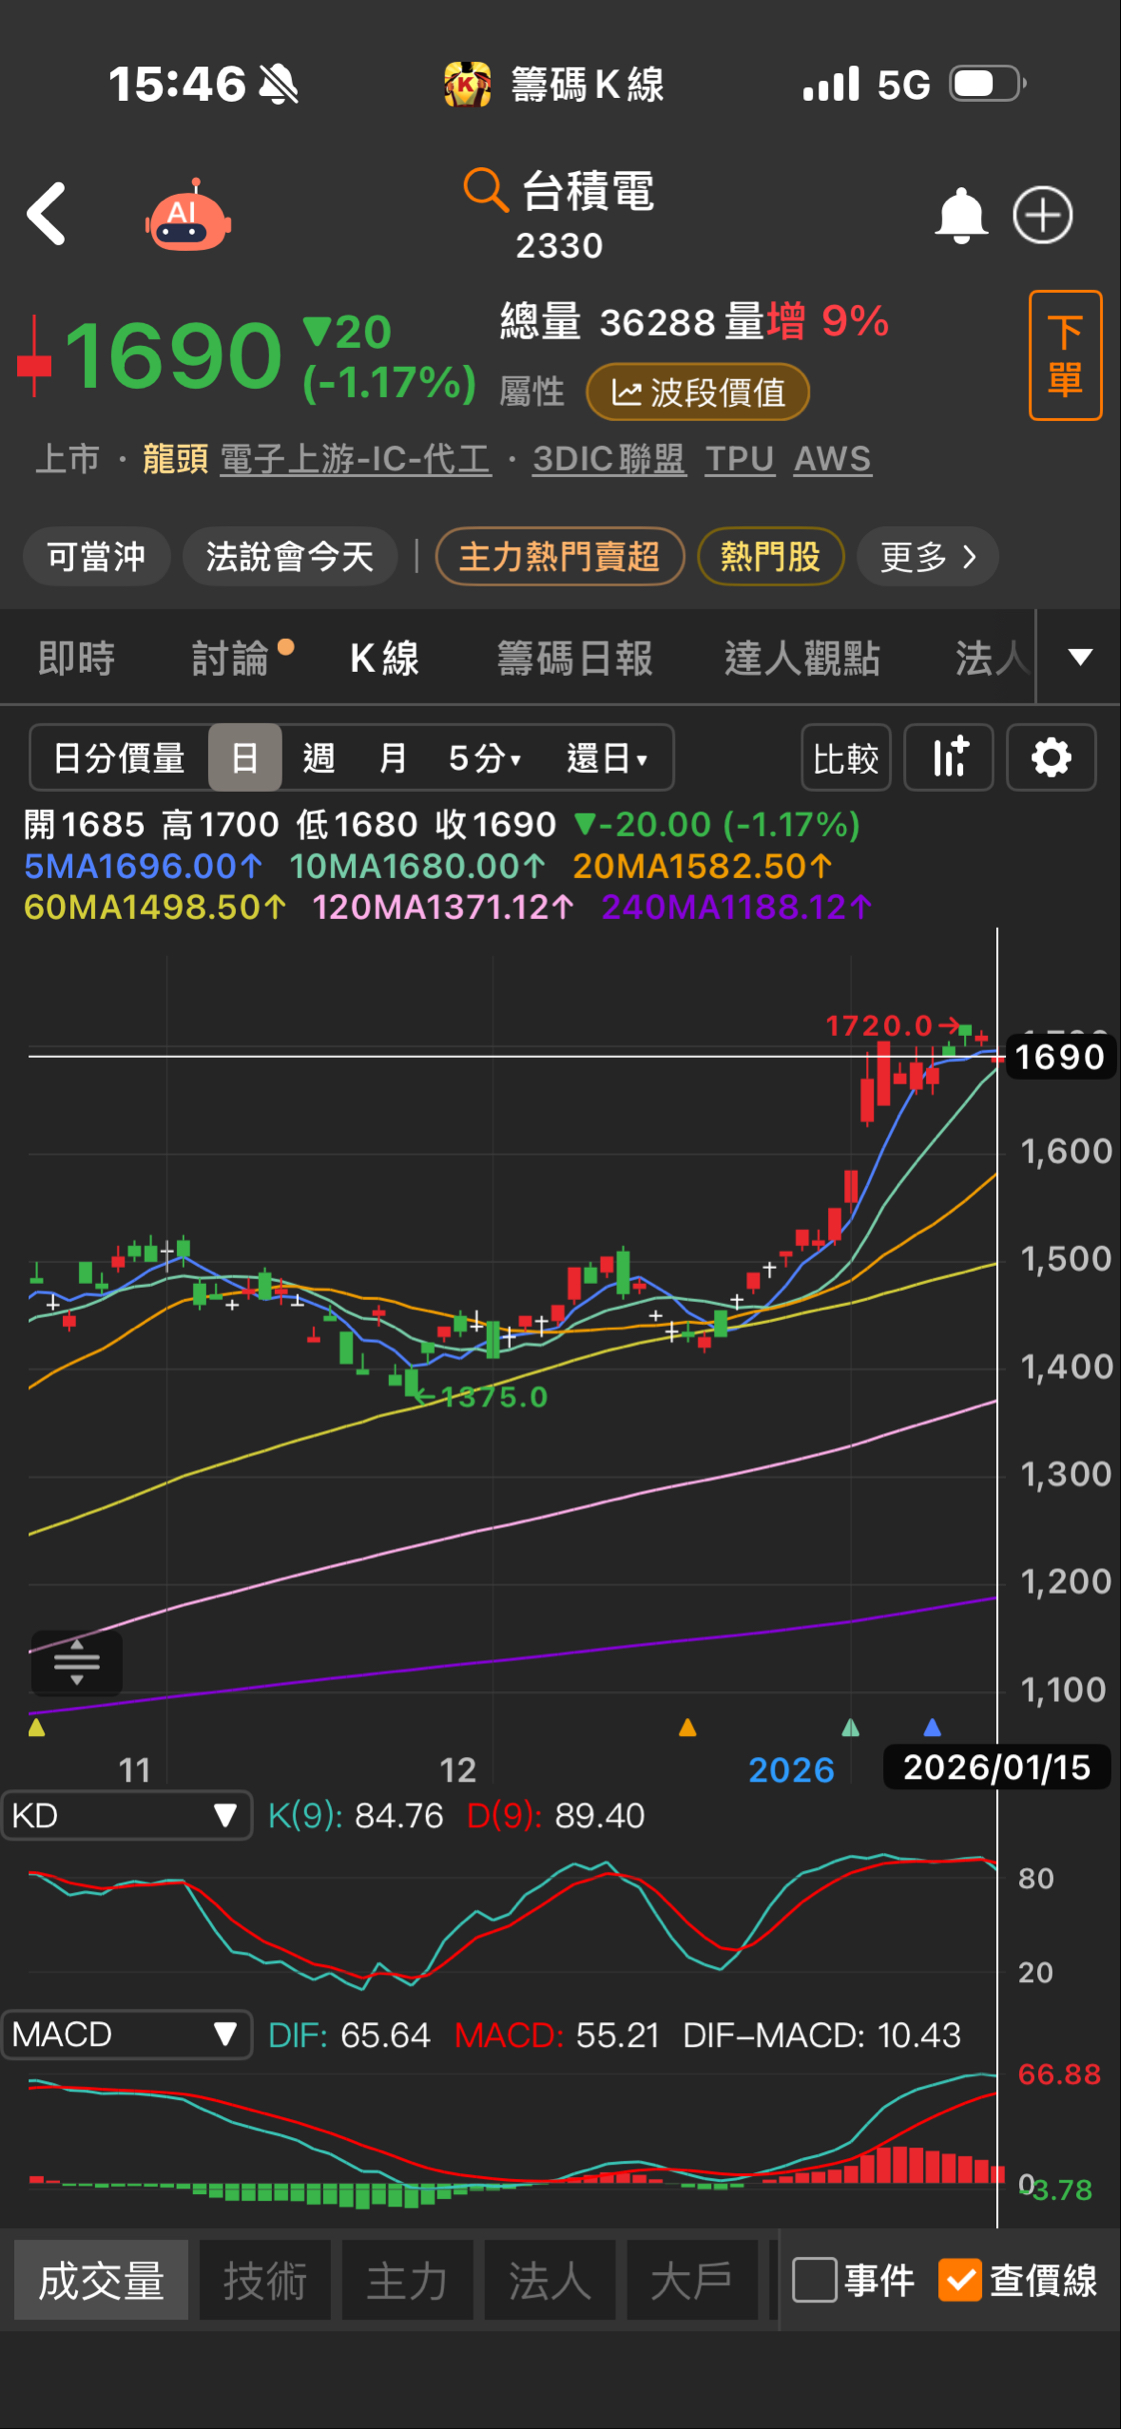Tap the battery status icon
Image resolution: width=1121 pixels, height=2429 pixels.
click(x=988, y=84)
